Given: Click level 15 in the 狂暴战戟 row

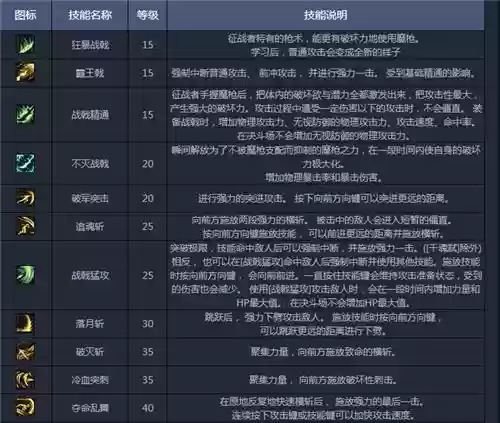Looking at the screenshot, I should pyautogui.click(x=148, y=45).
